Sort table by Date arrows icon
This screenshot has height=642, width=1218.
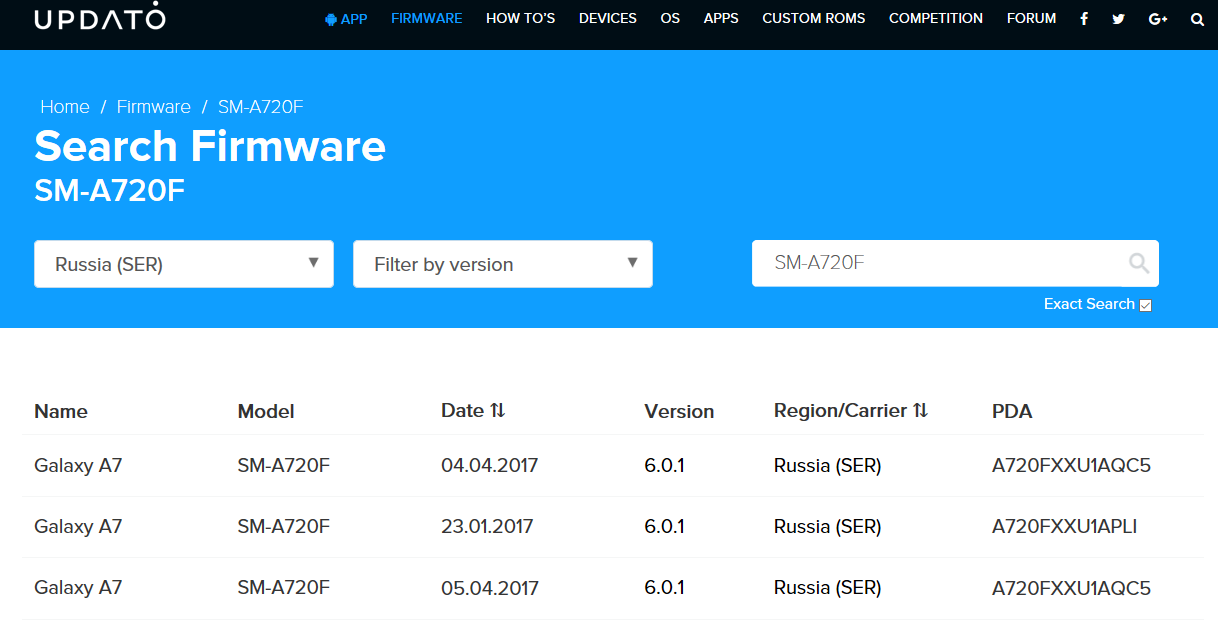pos(498,410)
